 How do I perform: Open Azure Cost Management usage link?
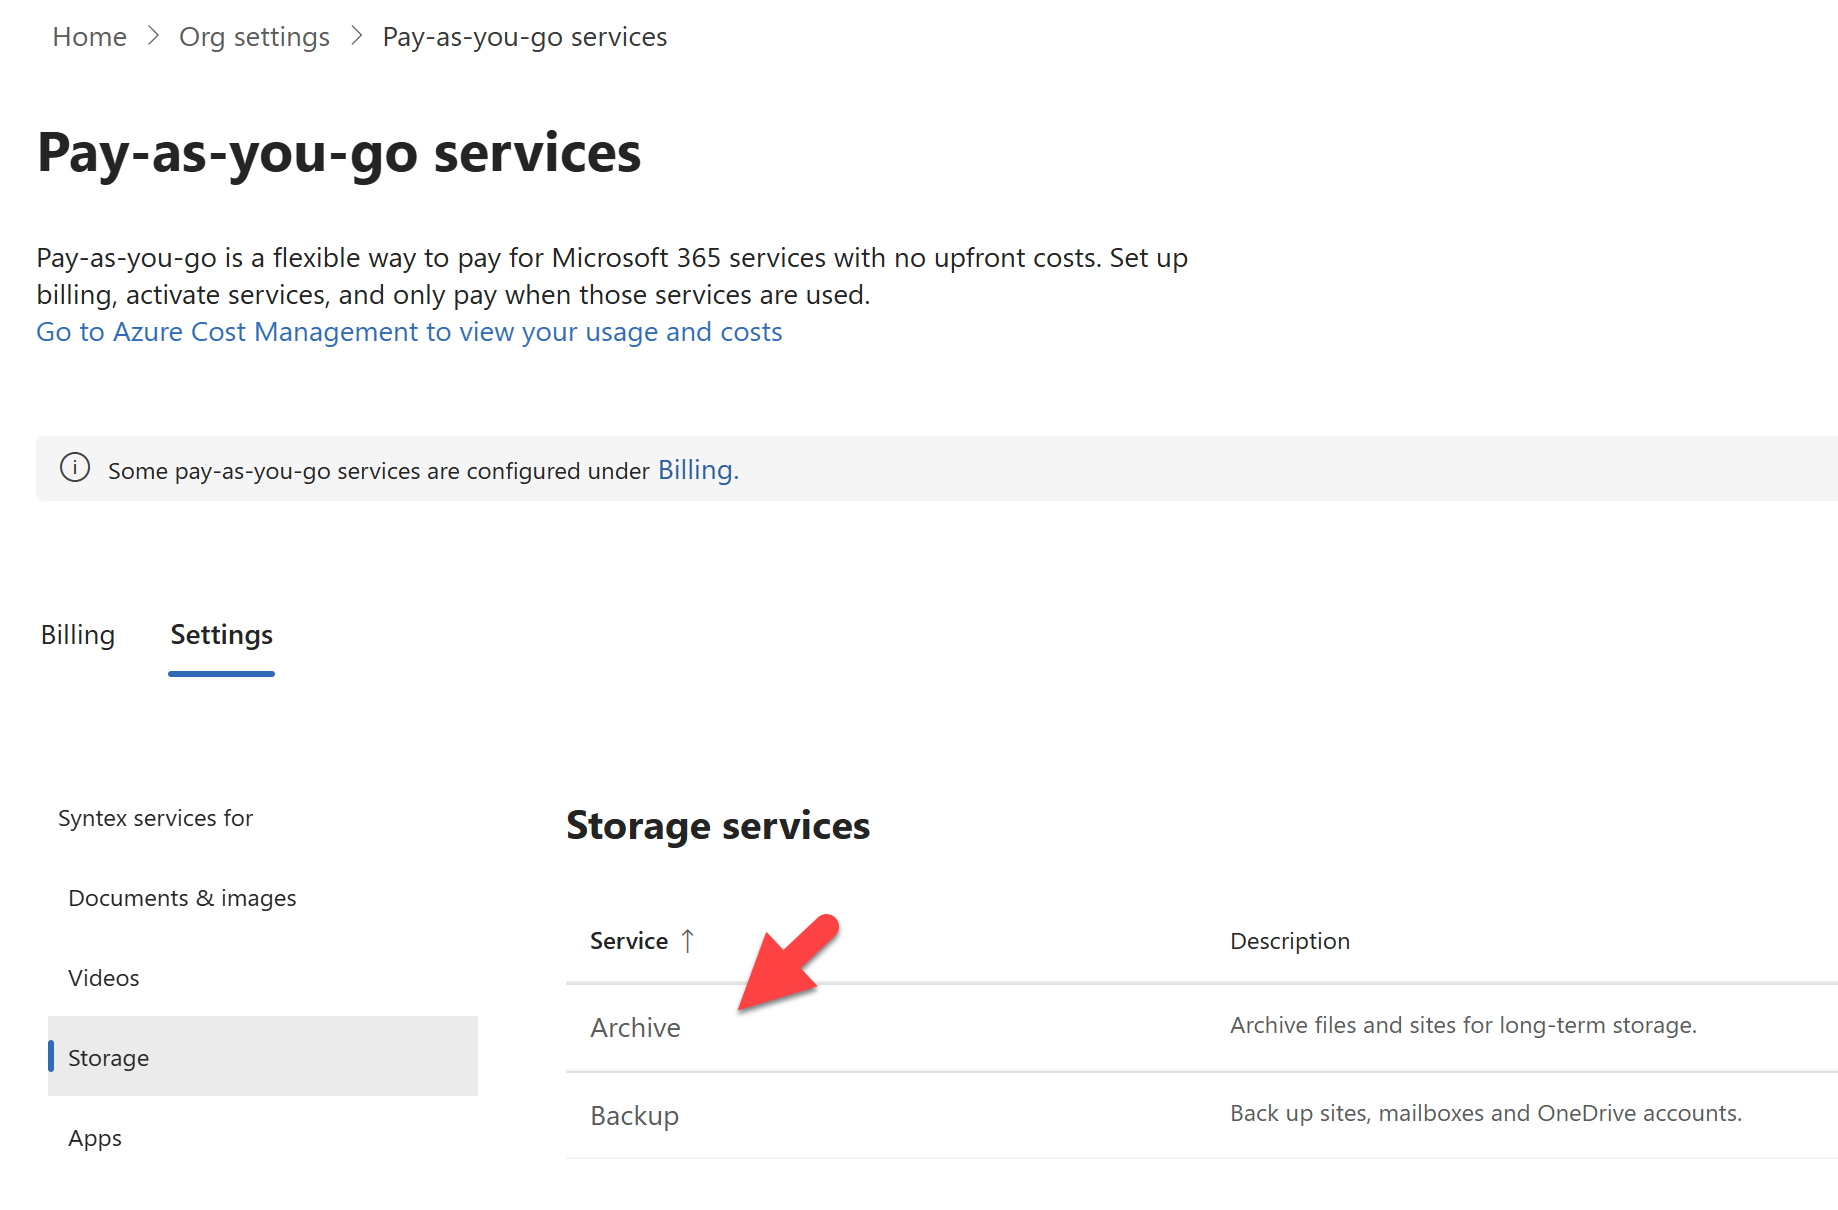tap(409, 332)
